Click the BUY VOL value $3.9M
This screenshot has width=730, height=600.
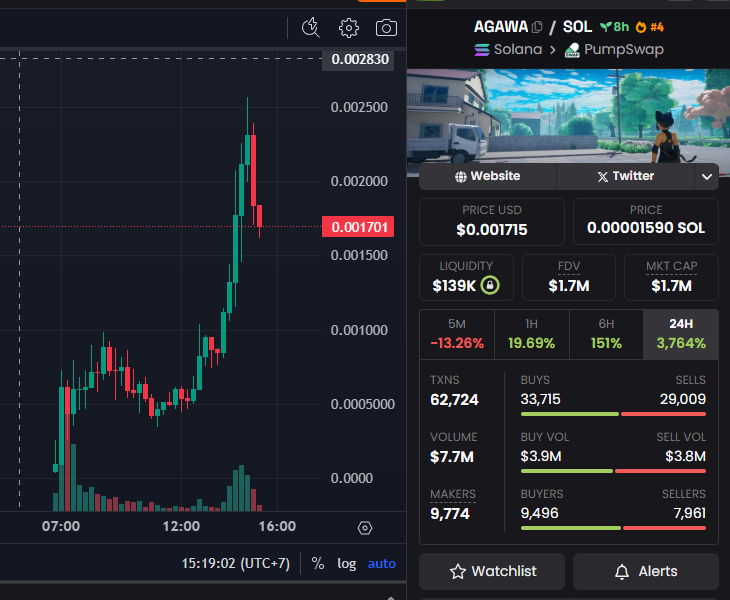pos(541,456)
